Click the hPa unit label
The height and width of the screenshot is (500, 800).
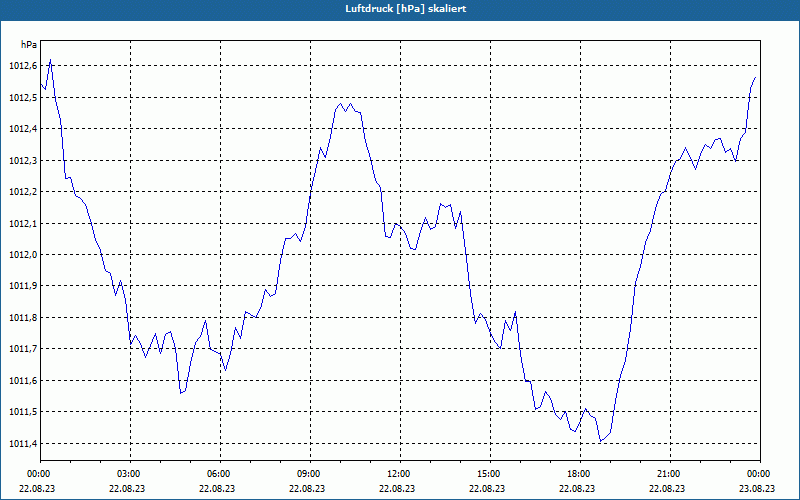[29, 44]
